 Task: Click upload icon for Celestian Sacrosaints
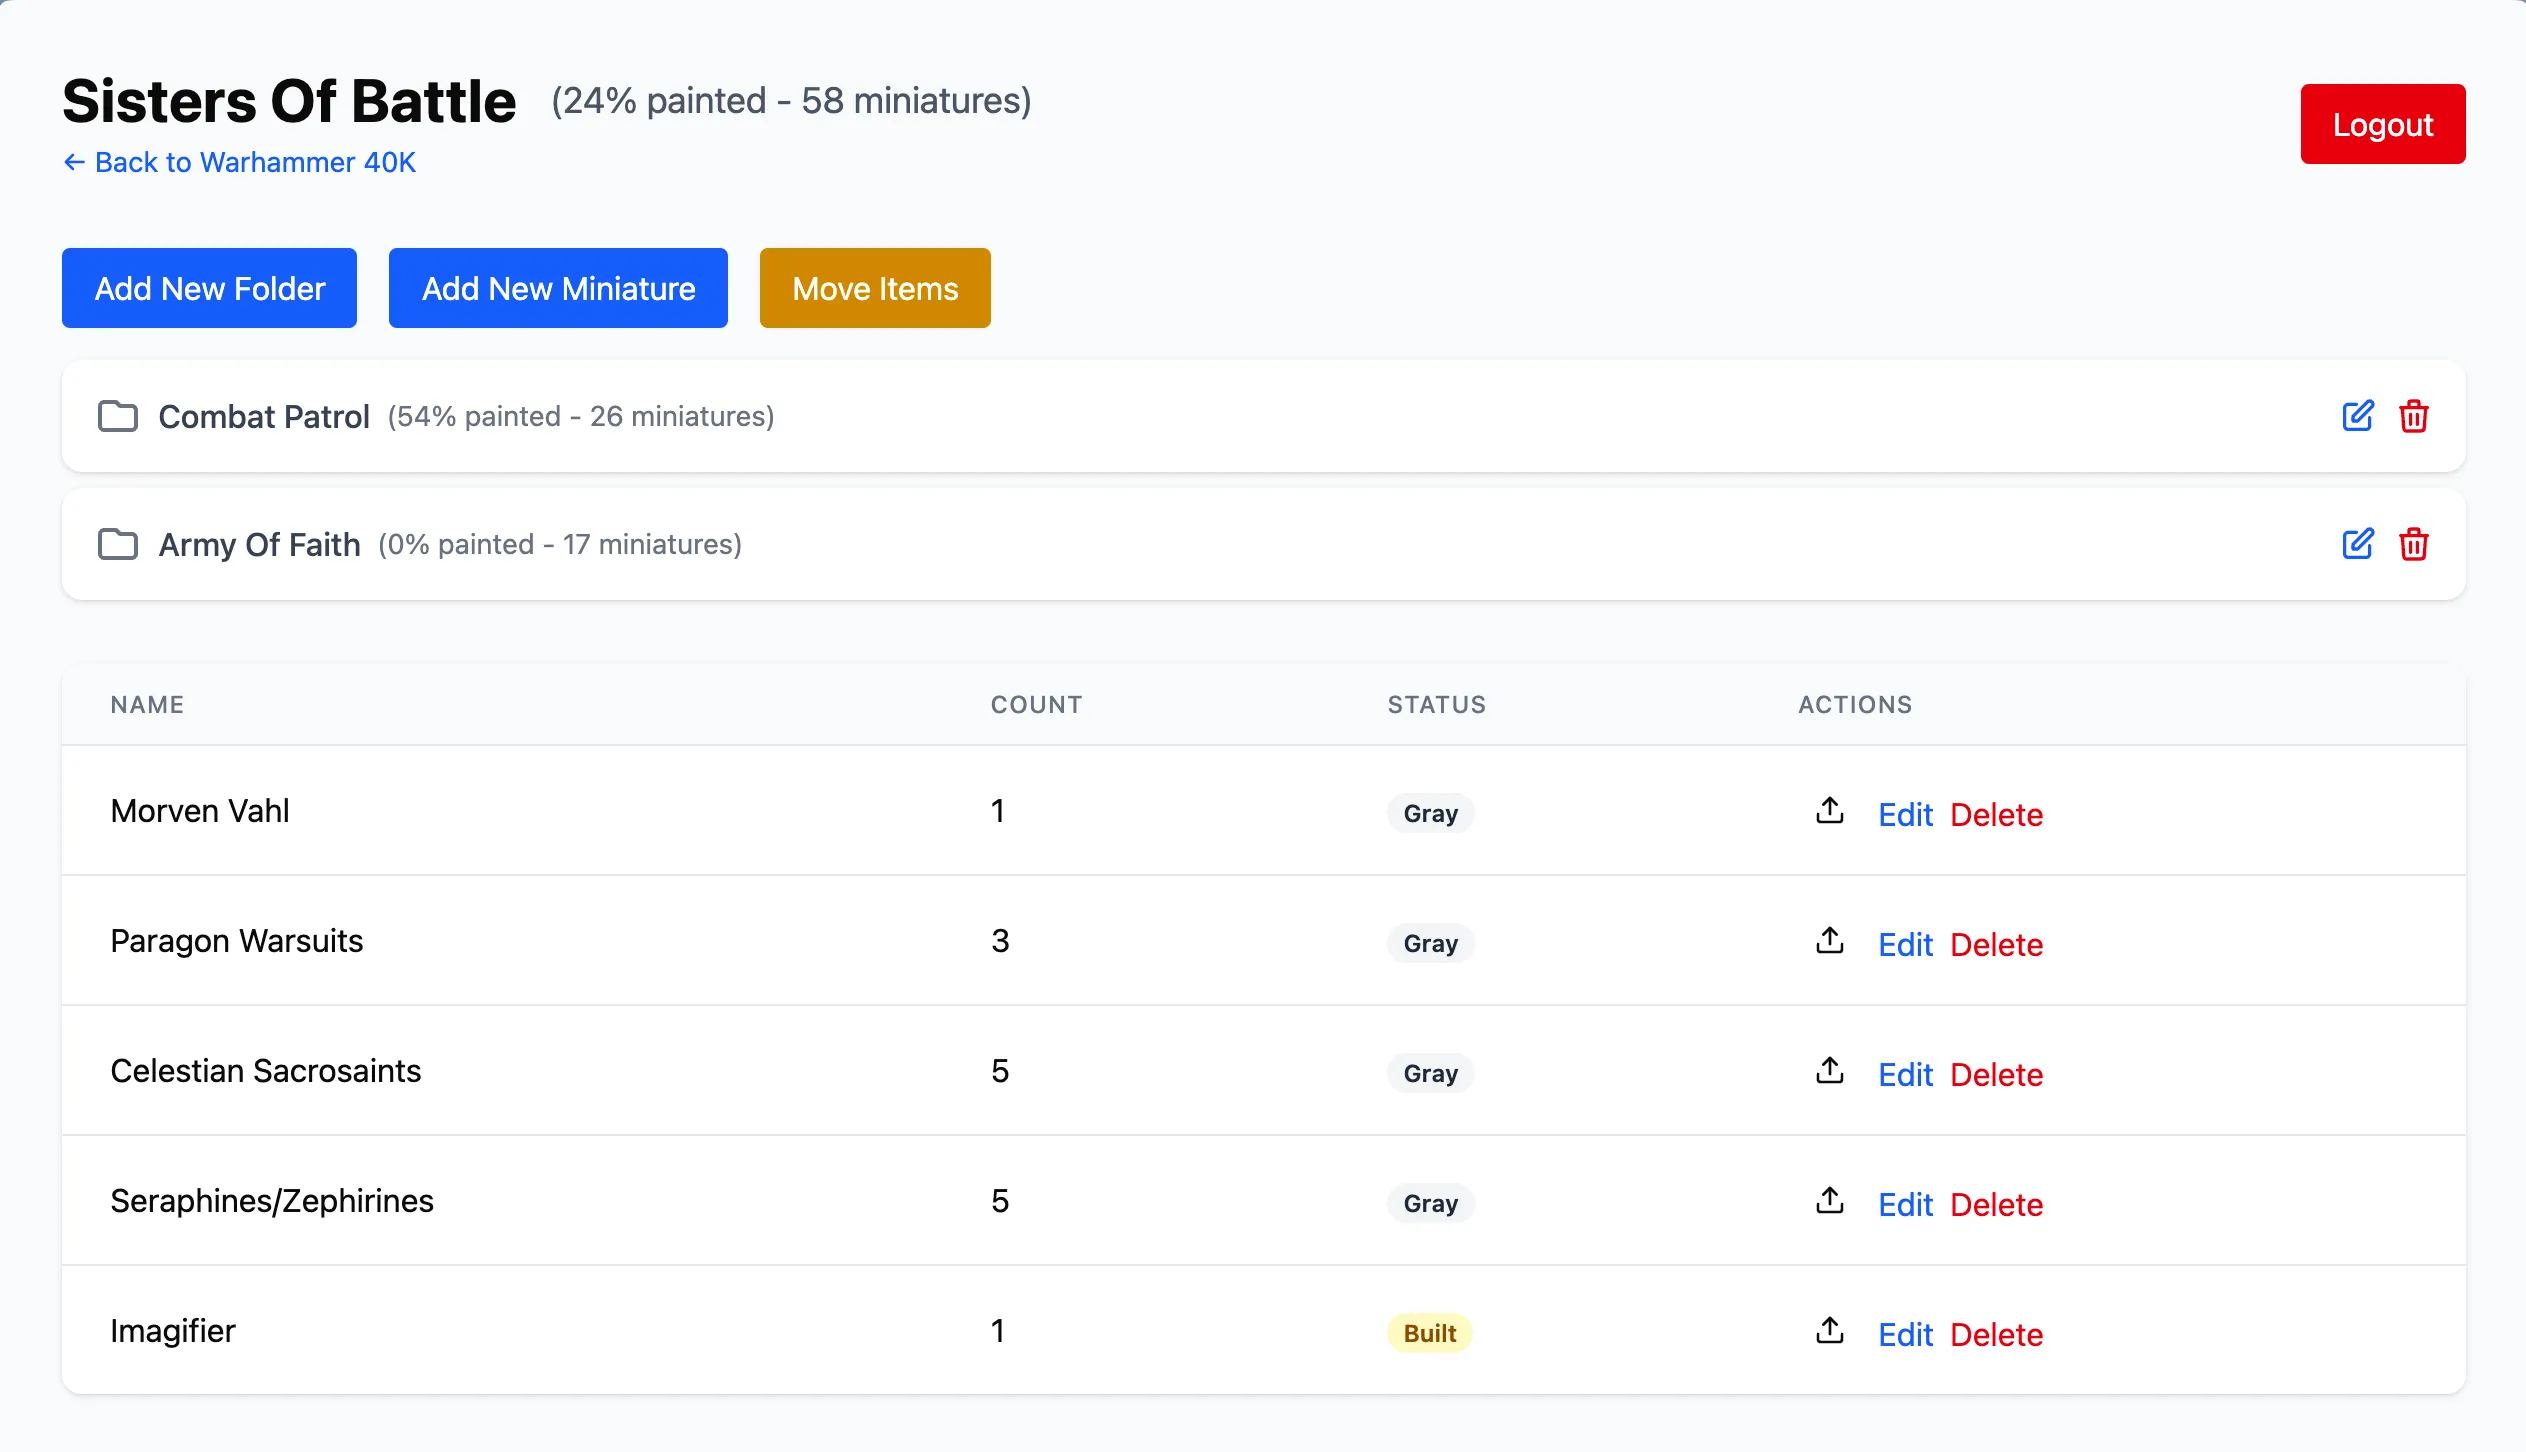tap(1829, 1071)
